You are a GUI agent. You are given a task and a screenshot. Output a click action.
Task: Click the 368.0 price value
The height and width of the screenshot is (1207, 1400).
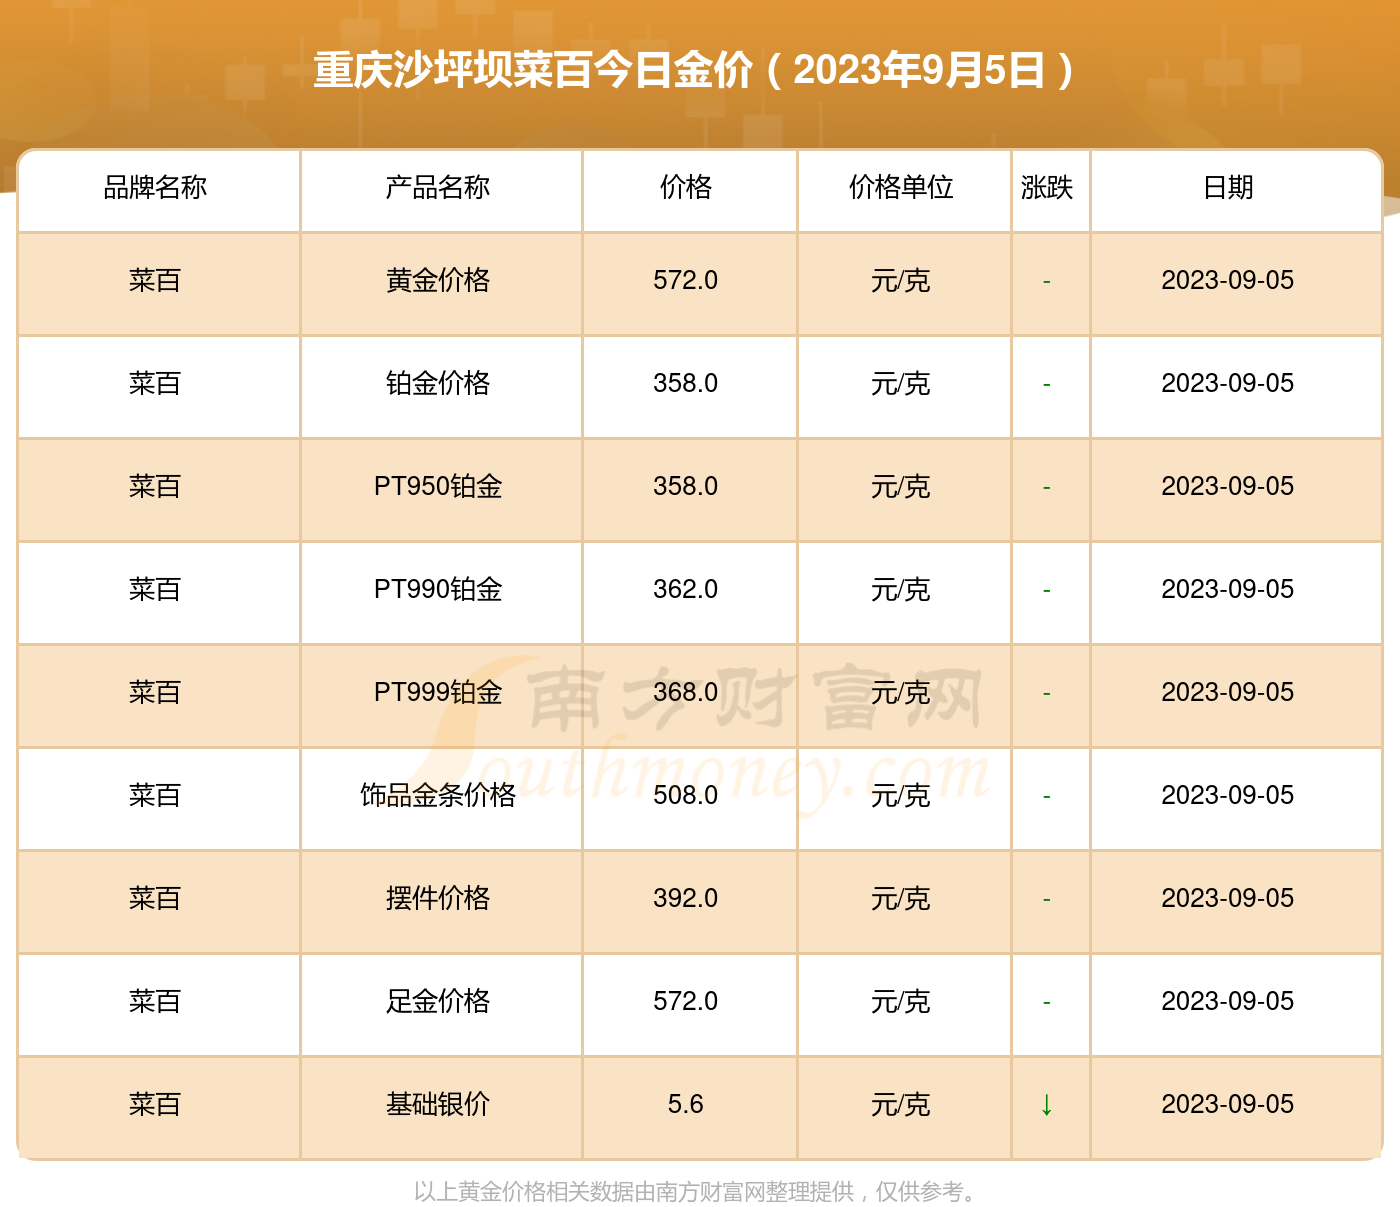(x=686, y=692)
